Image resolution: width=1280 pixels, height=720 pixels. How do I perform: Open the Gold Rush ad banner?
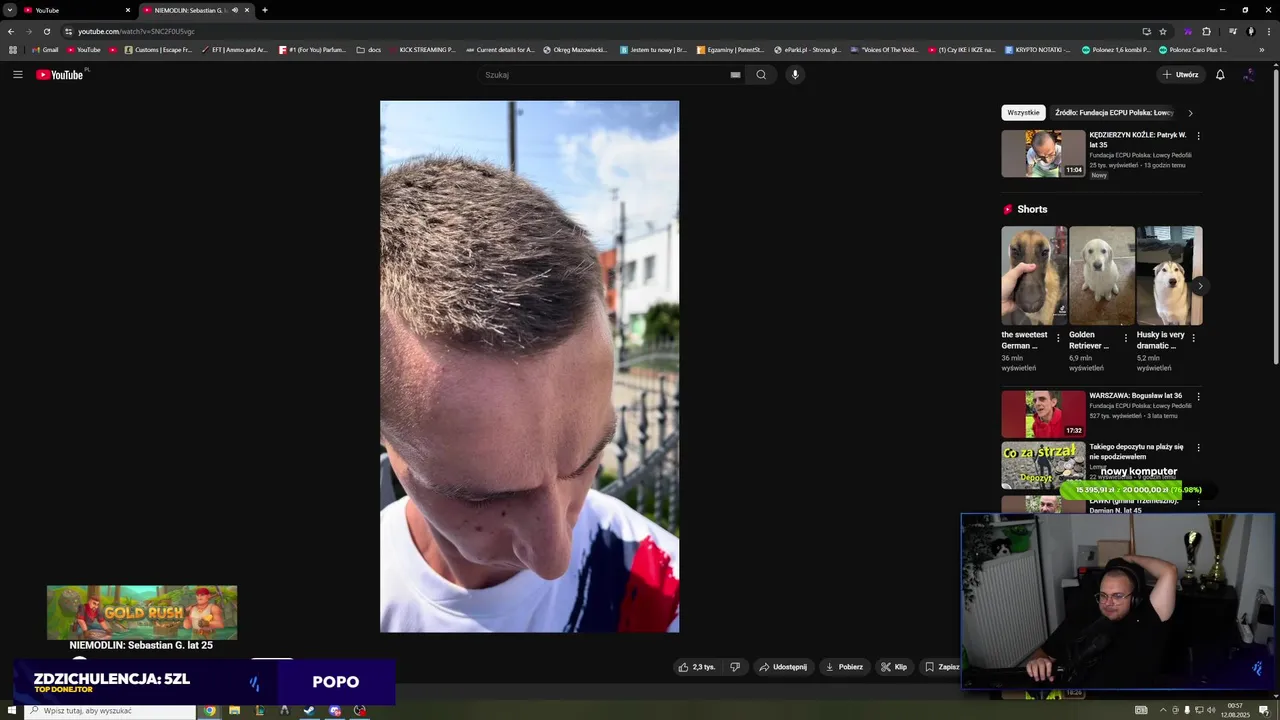[142, 612]
